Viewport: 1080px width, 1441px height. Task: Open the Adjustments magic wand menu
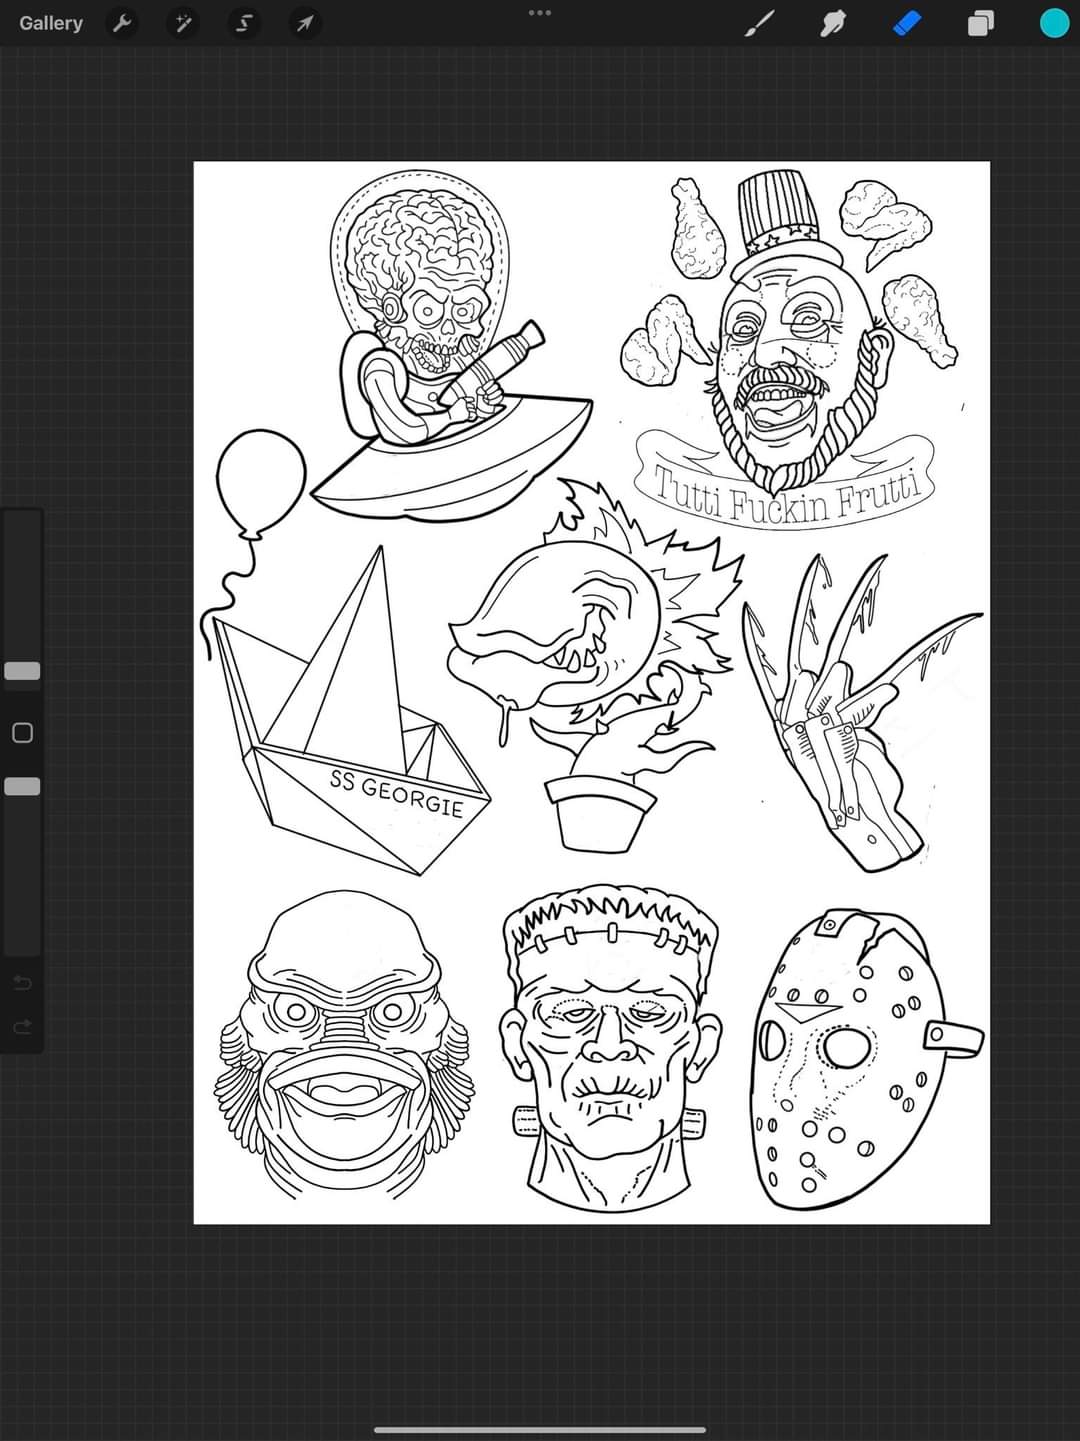[x=183, y=23]
